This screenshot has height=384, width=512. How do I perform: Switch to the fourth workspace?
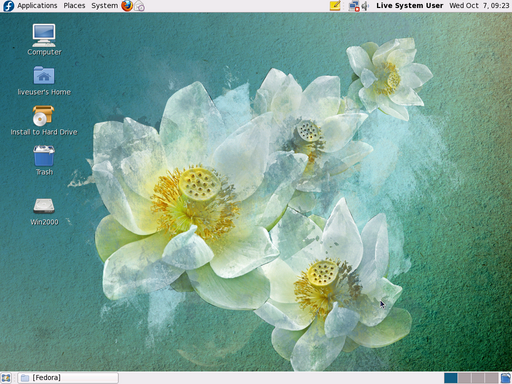pos(491,378)
